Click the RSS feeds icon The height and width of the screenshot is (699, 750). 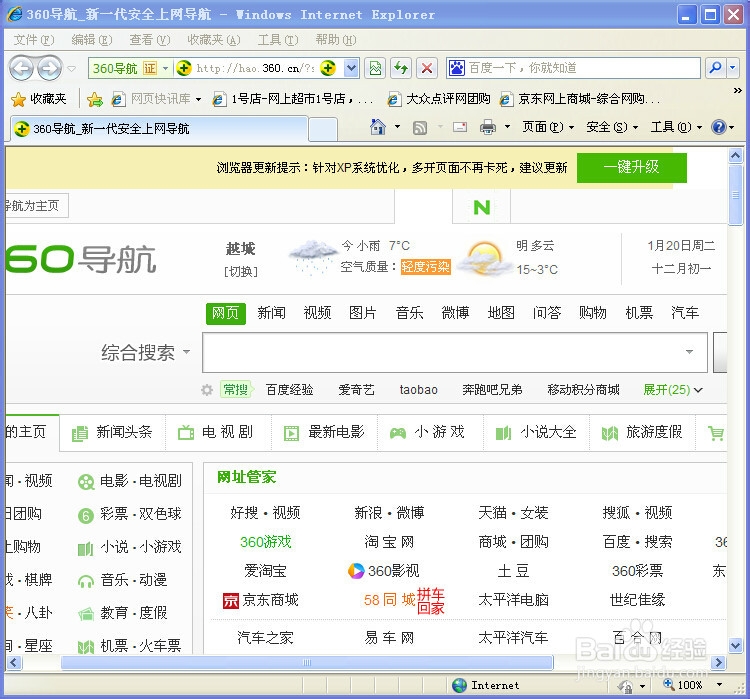[419, 128]
